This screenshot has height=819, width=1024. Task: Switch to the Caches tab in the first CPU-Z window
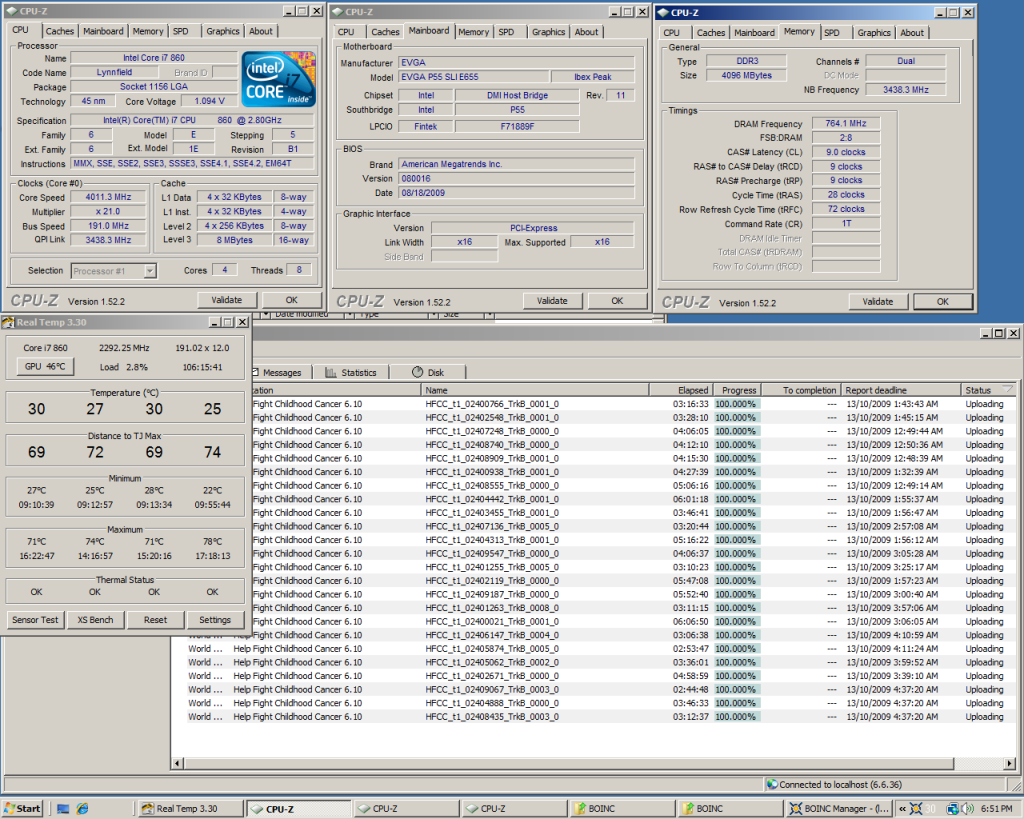[59, 31]
